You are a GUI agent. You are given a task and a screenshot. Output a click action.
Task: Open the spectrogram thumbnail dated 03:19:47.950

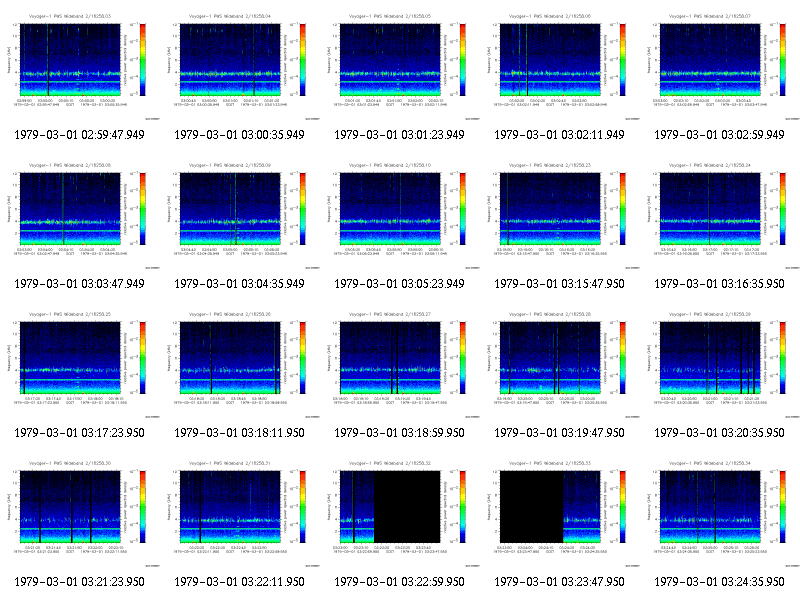(x=560, y=363)
